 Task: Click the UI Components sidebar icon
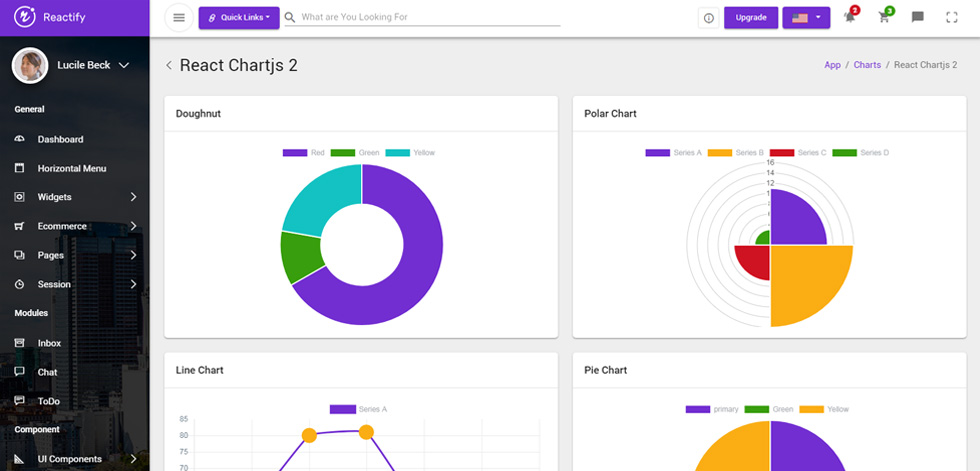pos(19,459)
